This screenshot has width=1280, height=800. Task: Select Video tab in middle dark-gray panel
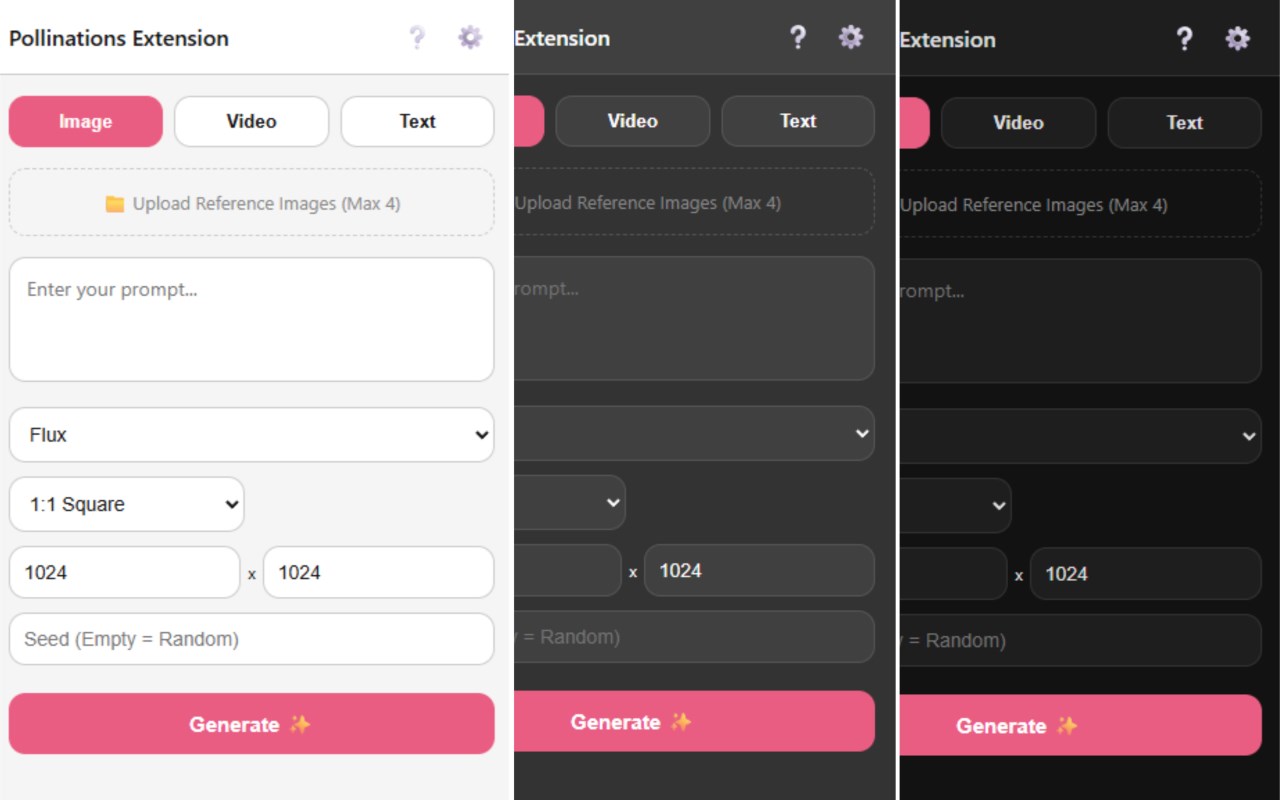click(x=633, y=121)
